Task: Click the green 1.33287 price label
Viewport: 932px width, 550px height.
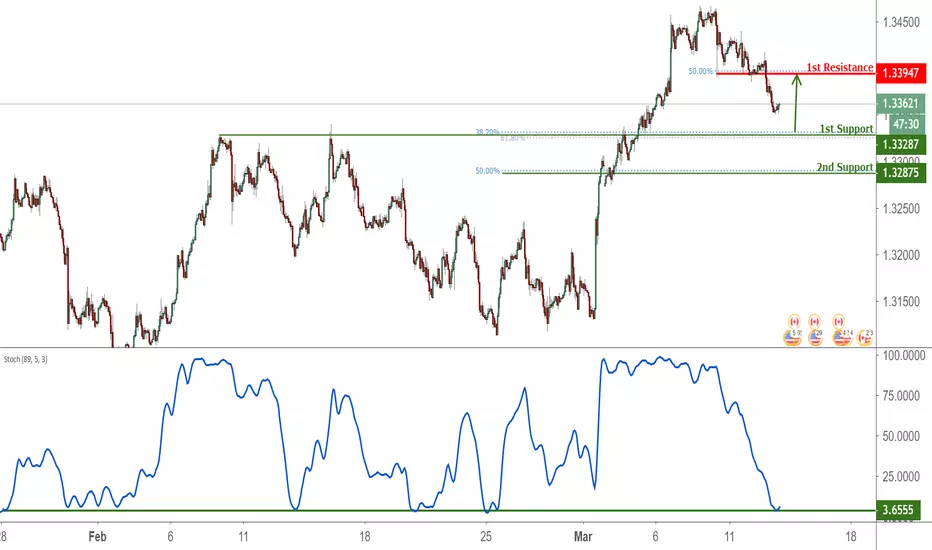Action: coord(900,144)
